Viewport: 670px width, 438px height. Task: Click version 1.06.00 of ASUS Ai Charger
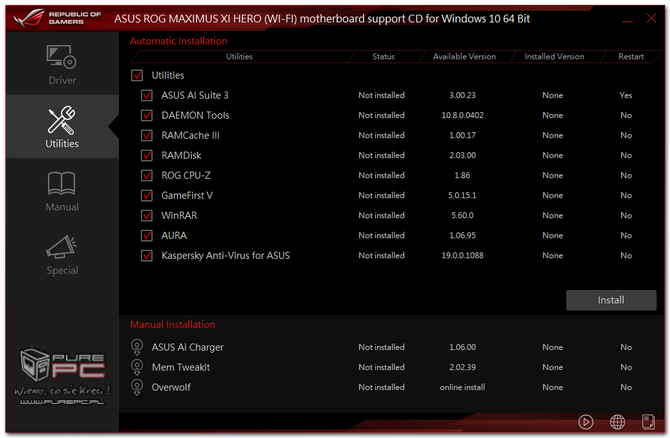click(x=462, y=347)
